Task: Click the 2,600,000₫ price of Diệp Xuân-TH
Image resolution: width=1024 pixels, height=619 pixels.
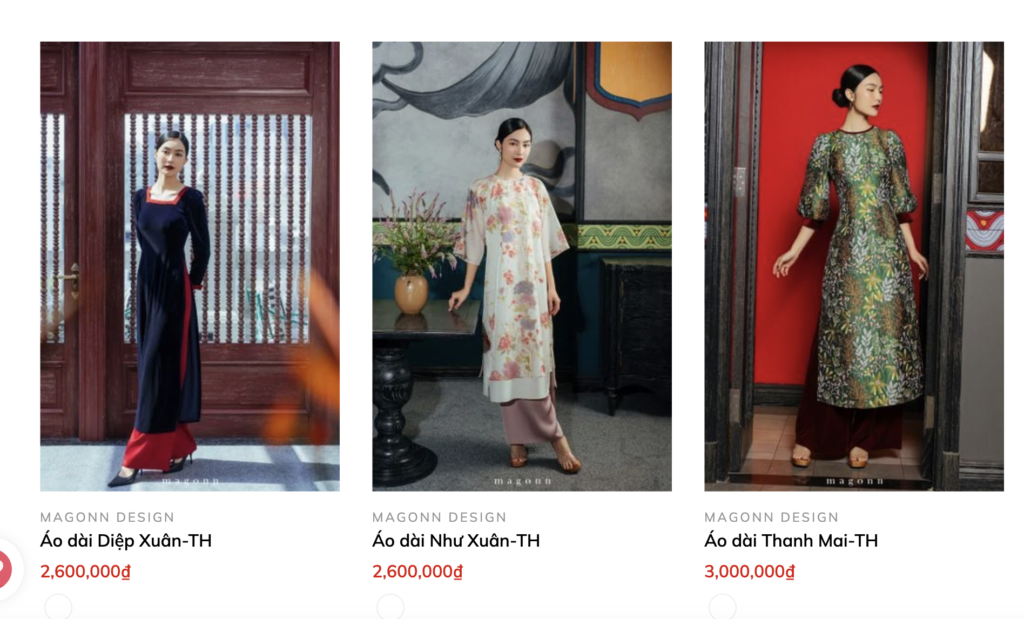Action: (86, 571)
